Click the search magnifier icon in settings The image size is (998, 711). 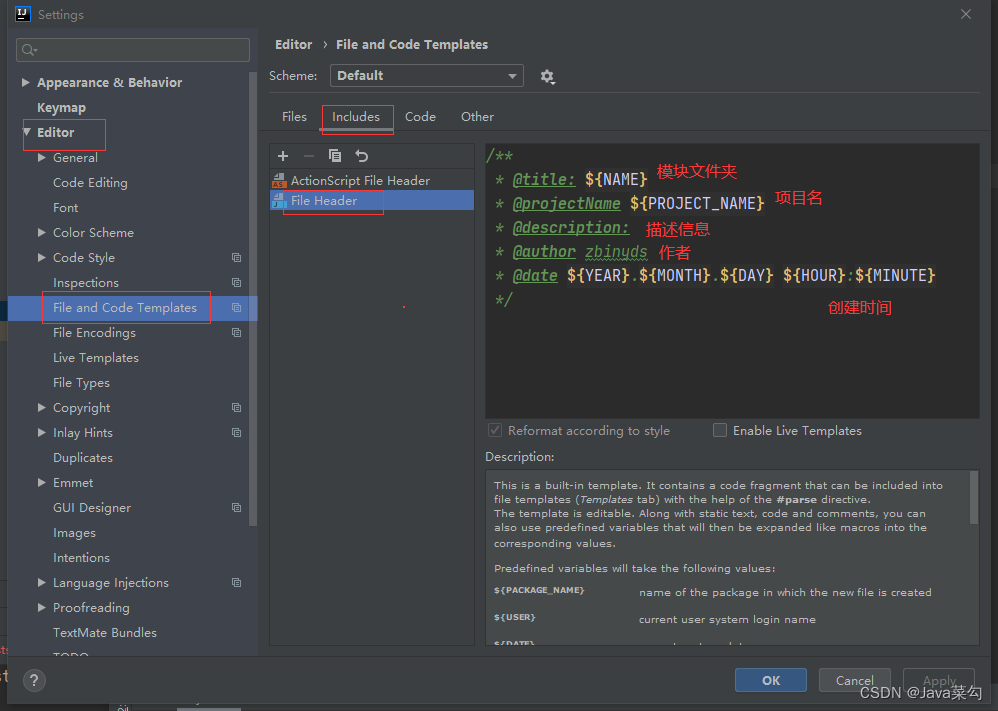click(29, 50)
